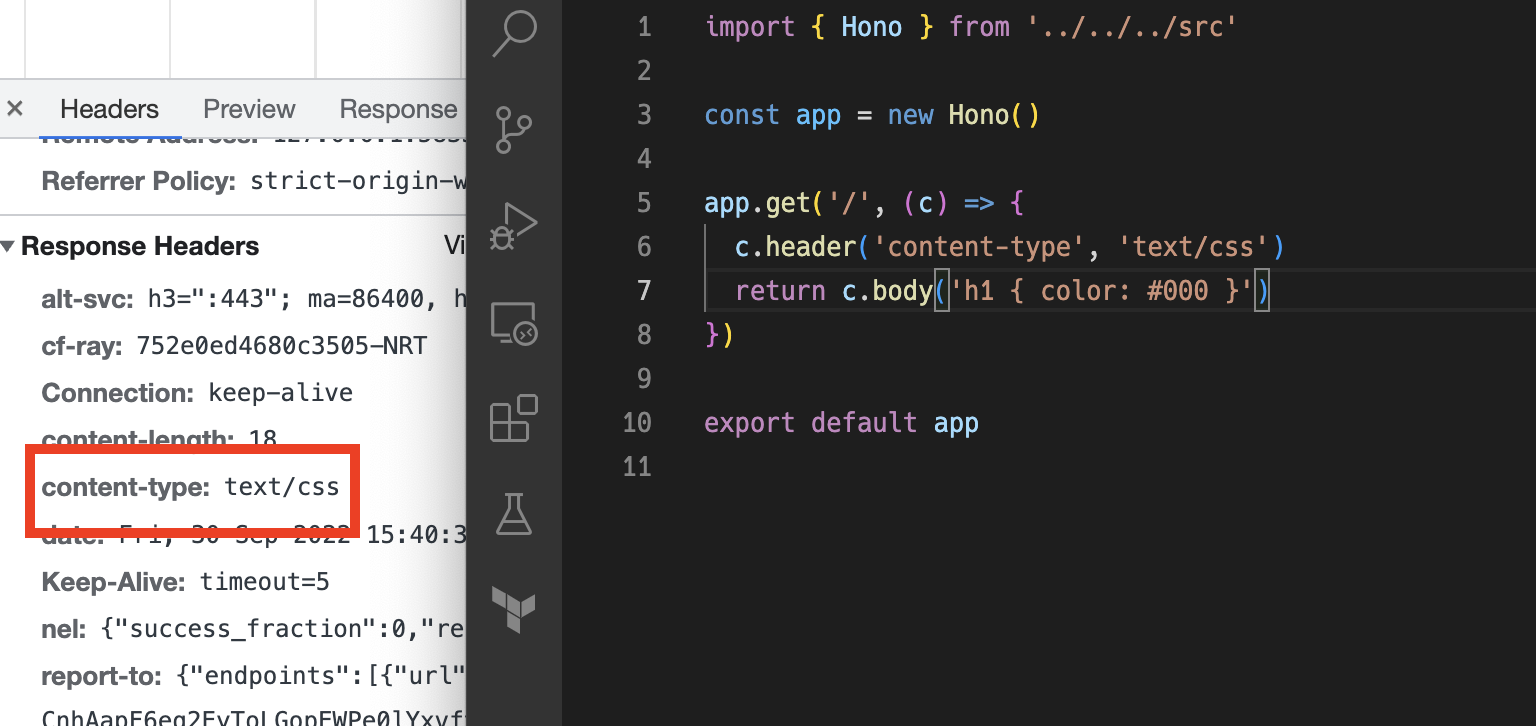Click the alt-svc header row

coord(253,298)
